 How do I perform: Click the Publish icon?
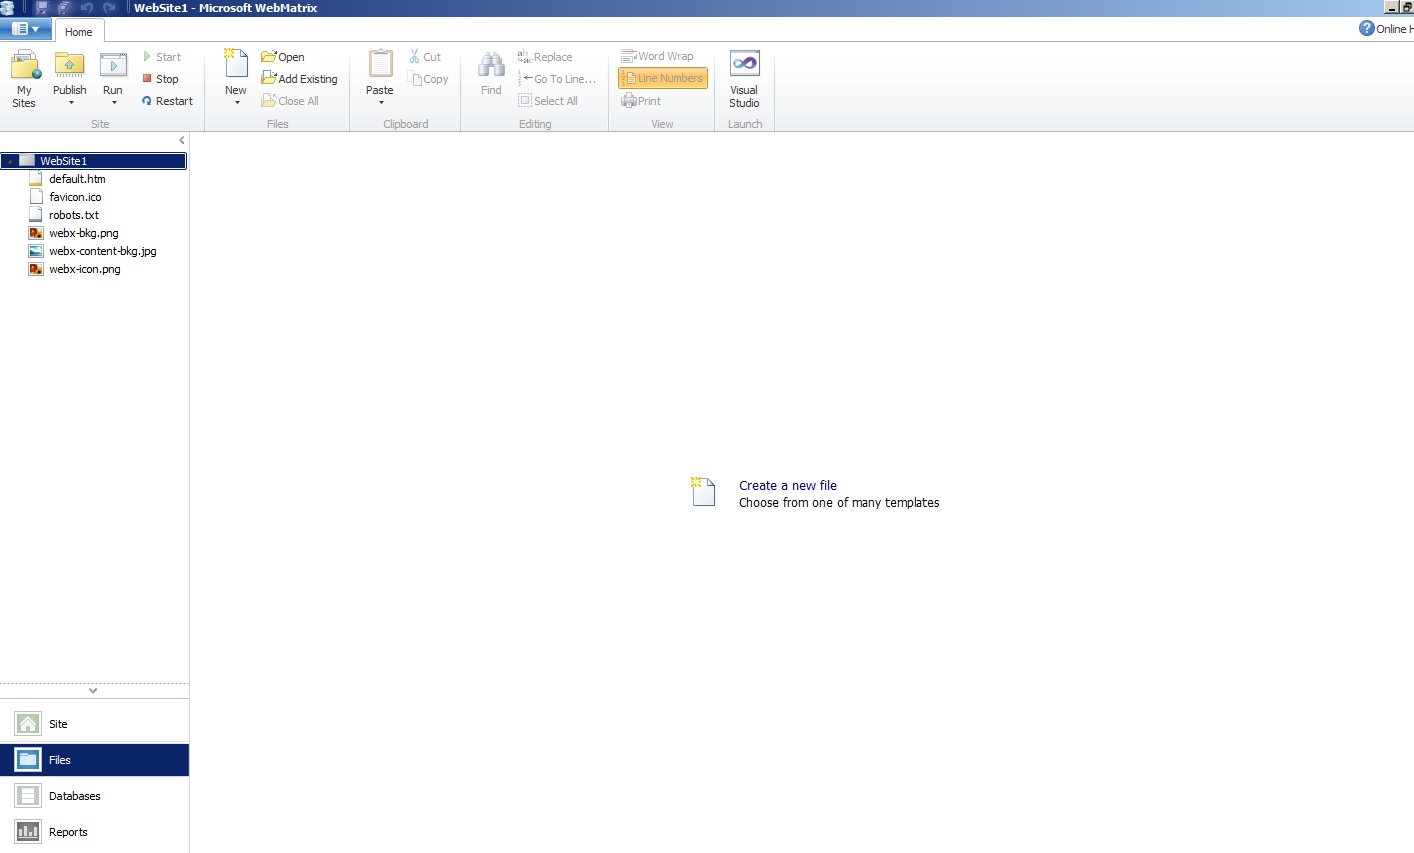(69, 65)
